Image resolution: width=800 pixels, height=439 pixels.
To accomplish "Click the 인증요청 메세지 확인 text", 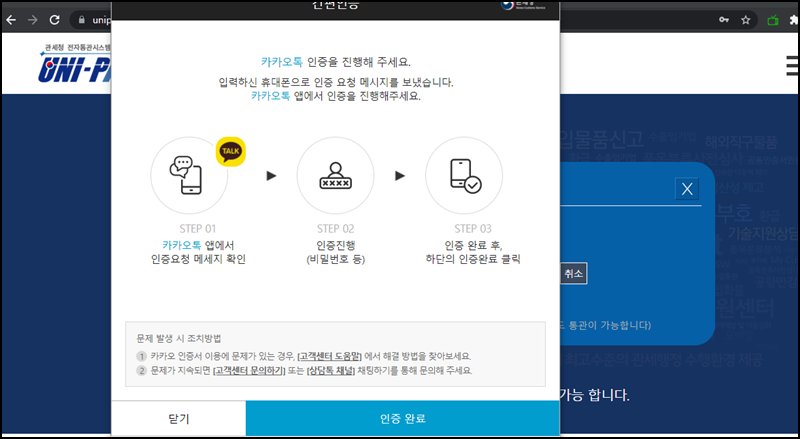I will pyautogui.click(x=198, y=259).
